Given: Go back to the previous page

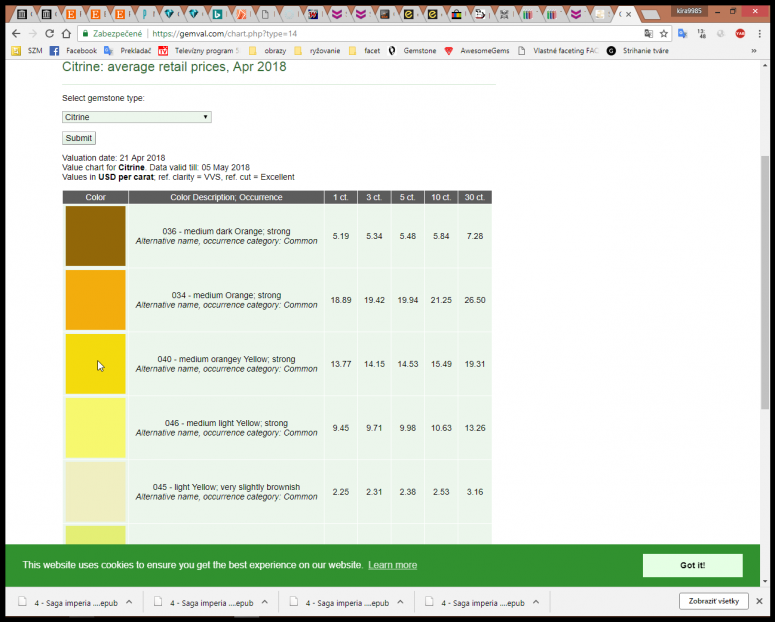Looking at the screenshot, I should pyautogui.click(x=16, y=34).
